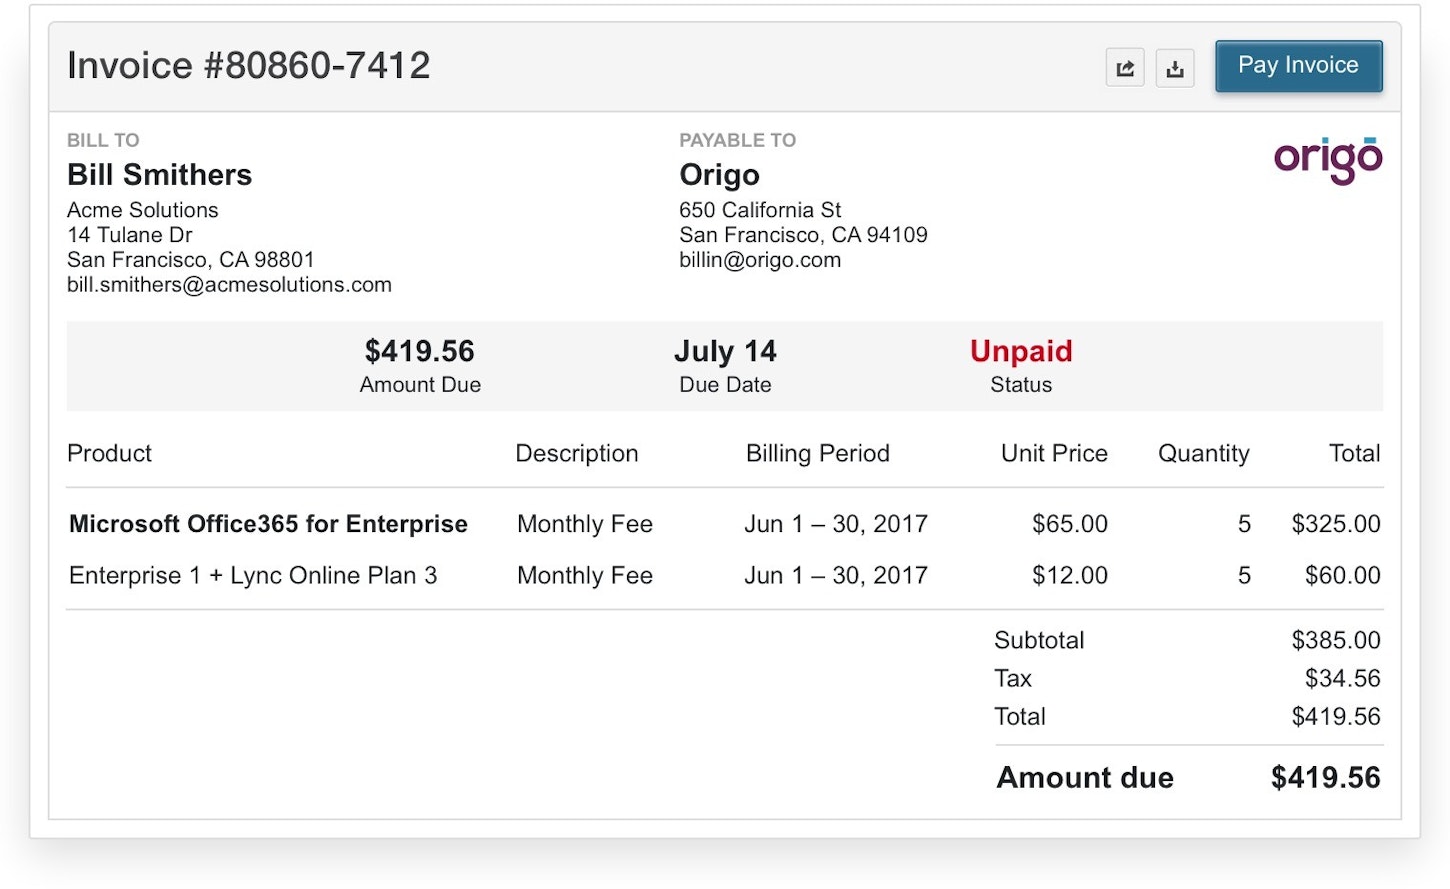Select the Microsoft Office365 for Enterprise row
Viewport: 1450px width, 889px height.
(x=268, y=524)
